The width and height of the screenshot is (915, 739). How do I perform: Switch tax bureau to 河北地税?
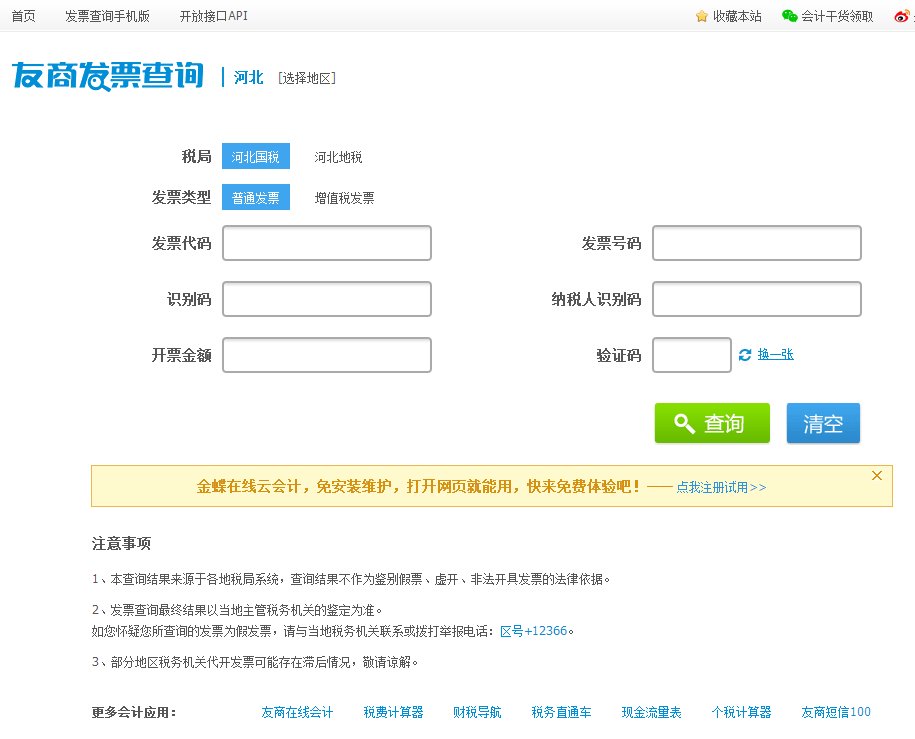click(x=340, y=156)
